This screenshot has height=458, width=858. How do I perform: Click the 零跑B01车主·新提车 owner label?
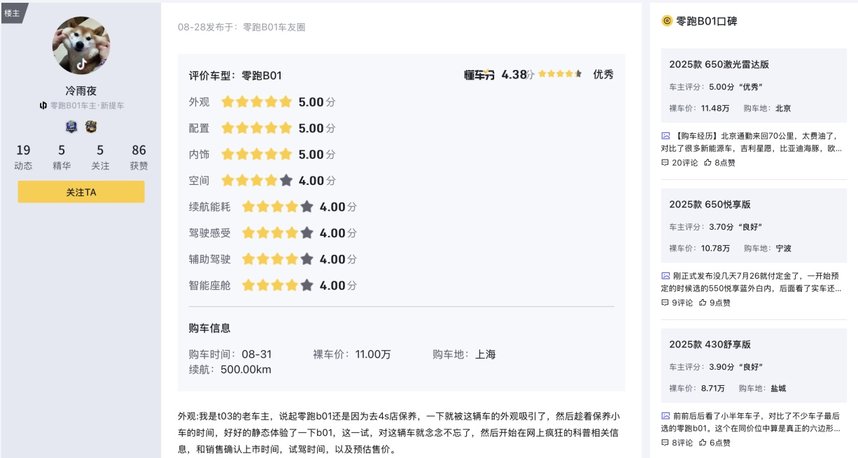click(87, 106)
